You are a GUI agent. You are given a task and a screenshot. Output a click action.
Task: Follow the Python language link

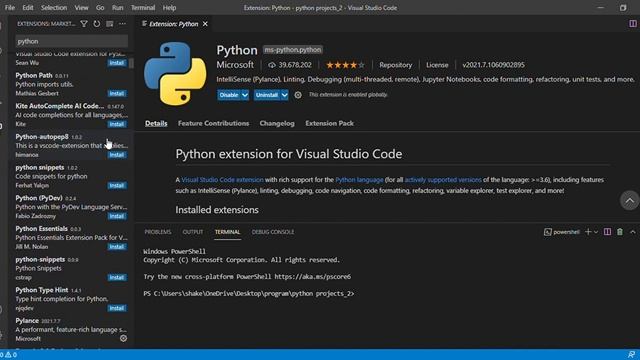[x=359, y=180]
